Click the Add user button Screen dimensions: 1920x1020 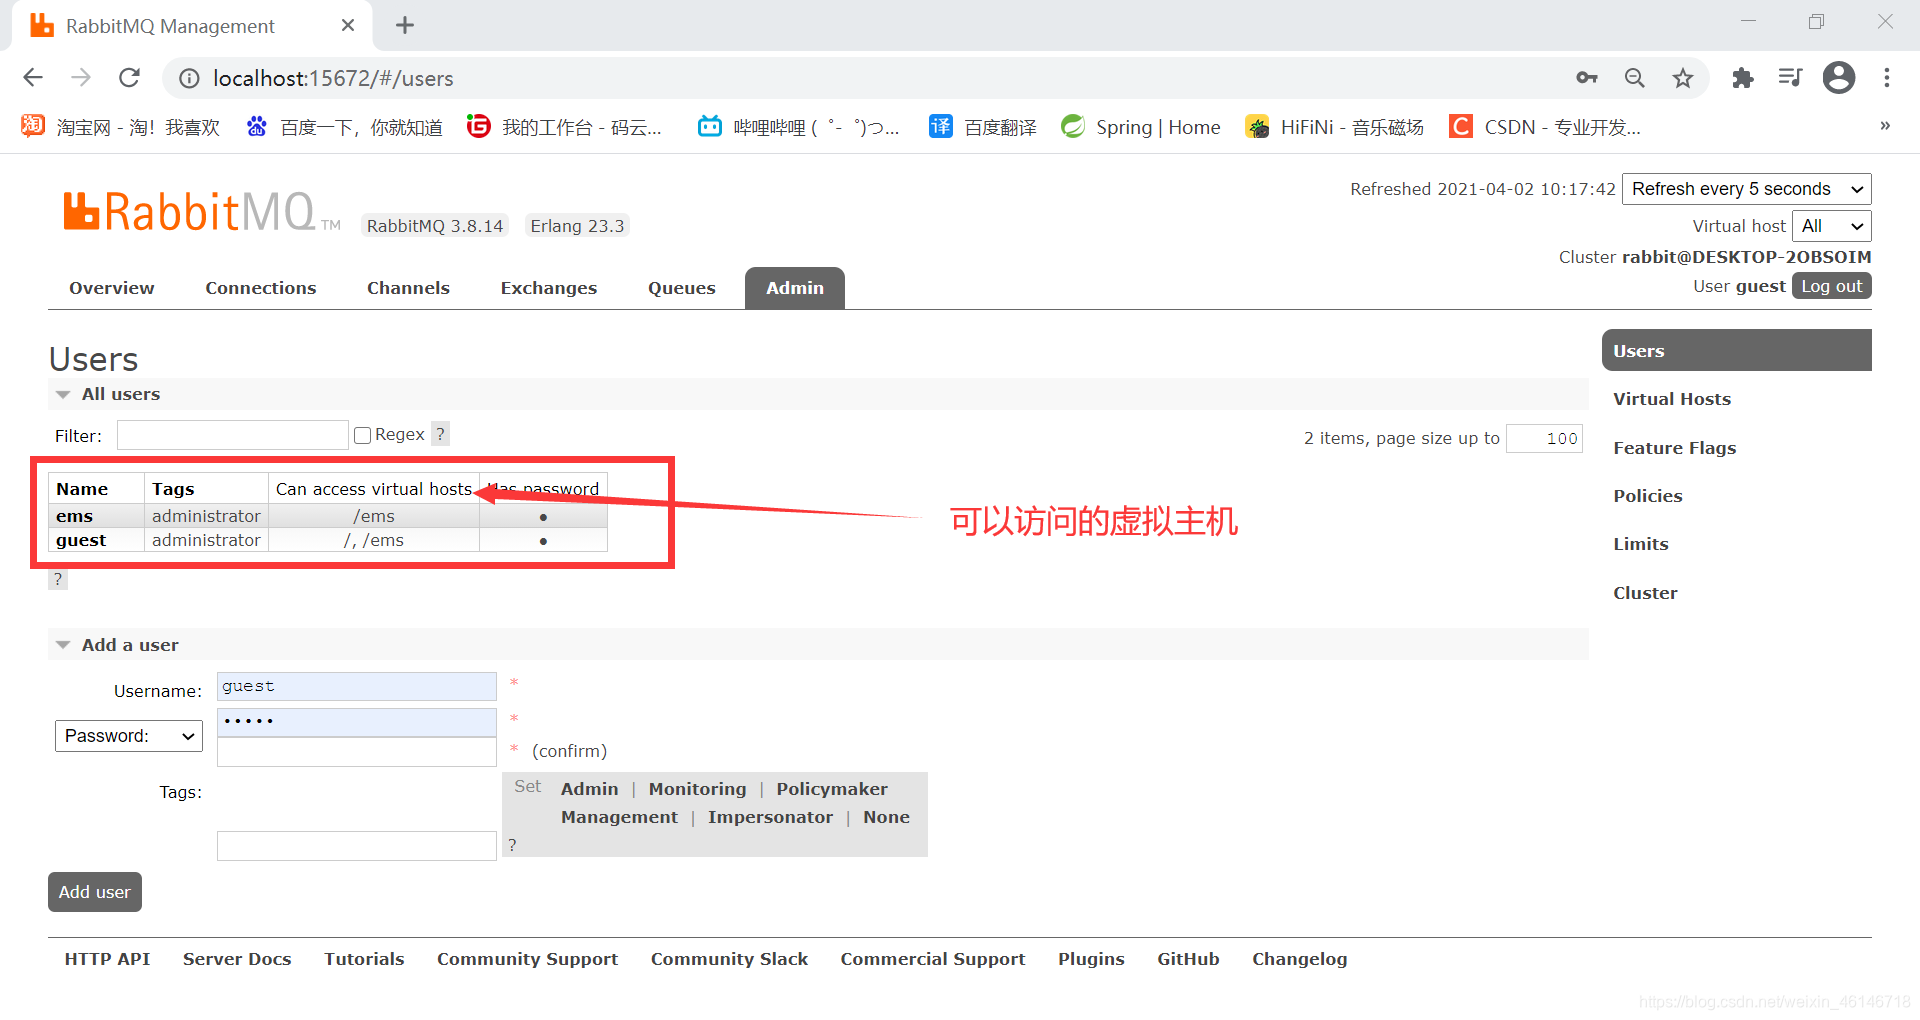click(95, 892)
